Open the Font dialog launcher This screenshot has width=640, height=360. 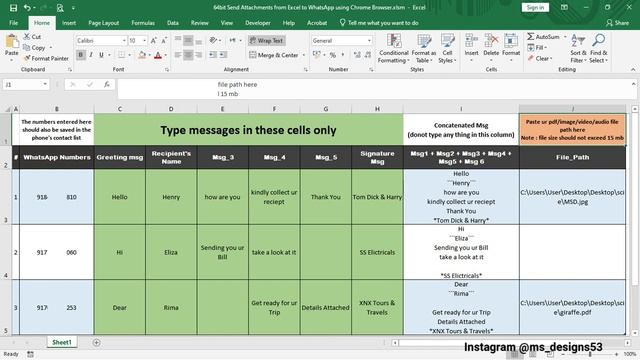[x=167, y=70]
